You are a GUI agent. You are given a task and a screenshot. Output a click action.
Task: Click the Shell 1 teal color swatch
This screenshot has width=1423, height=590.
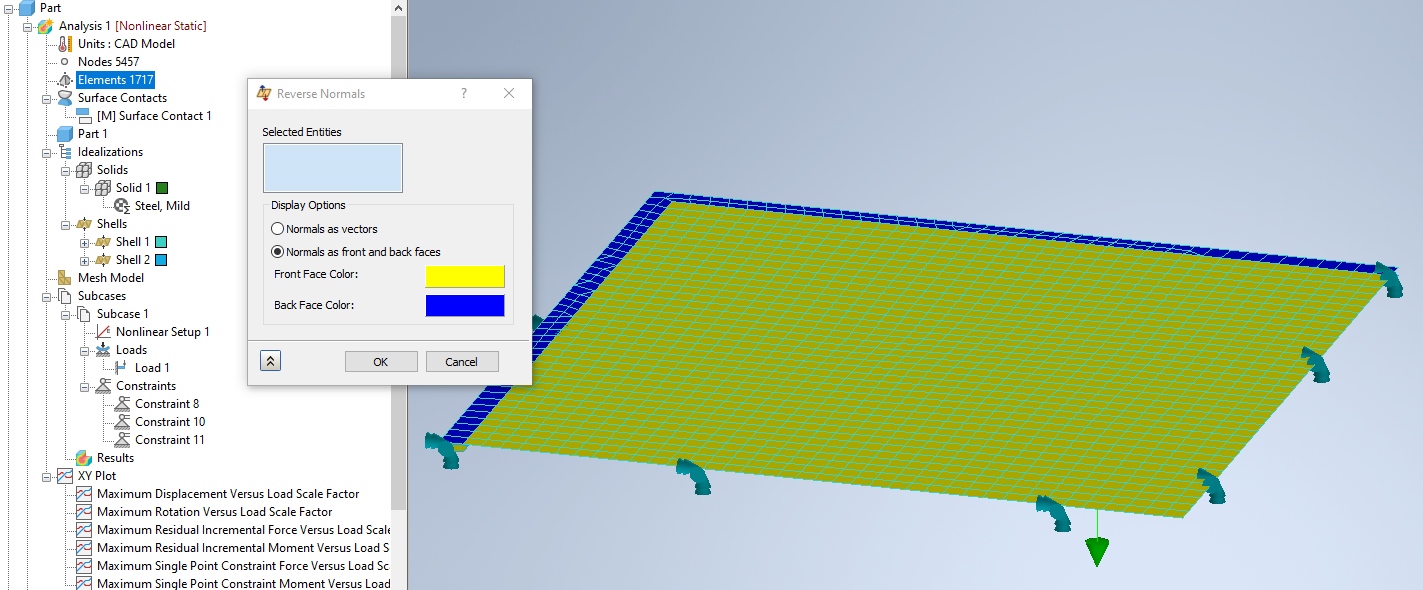160,242
